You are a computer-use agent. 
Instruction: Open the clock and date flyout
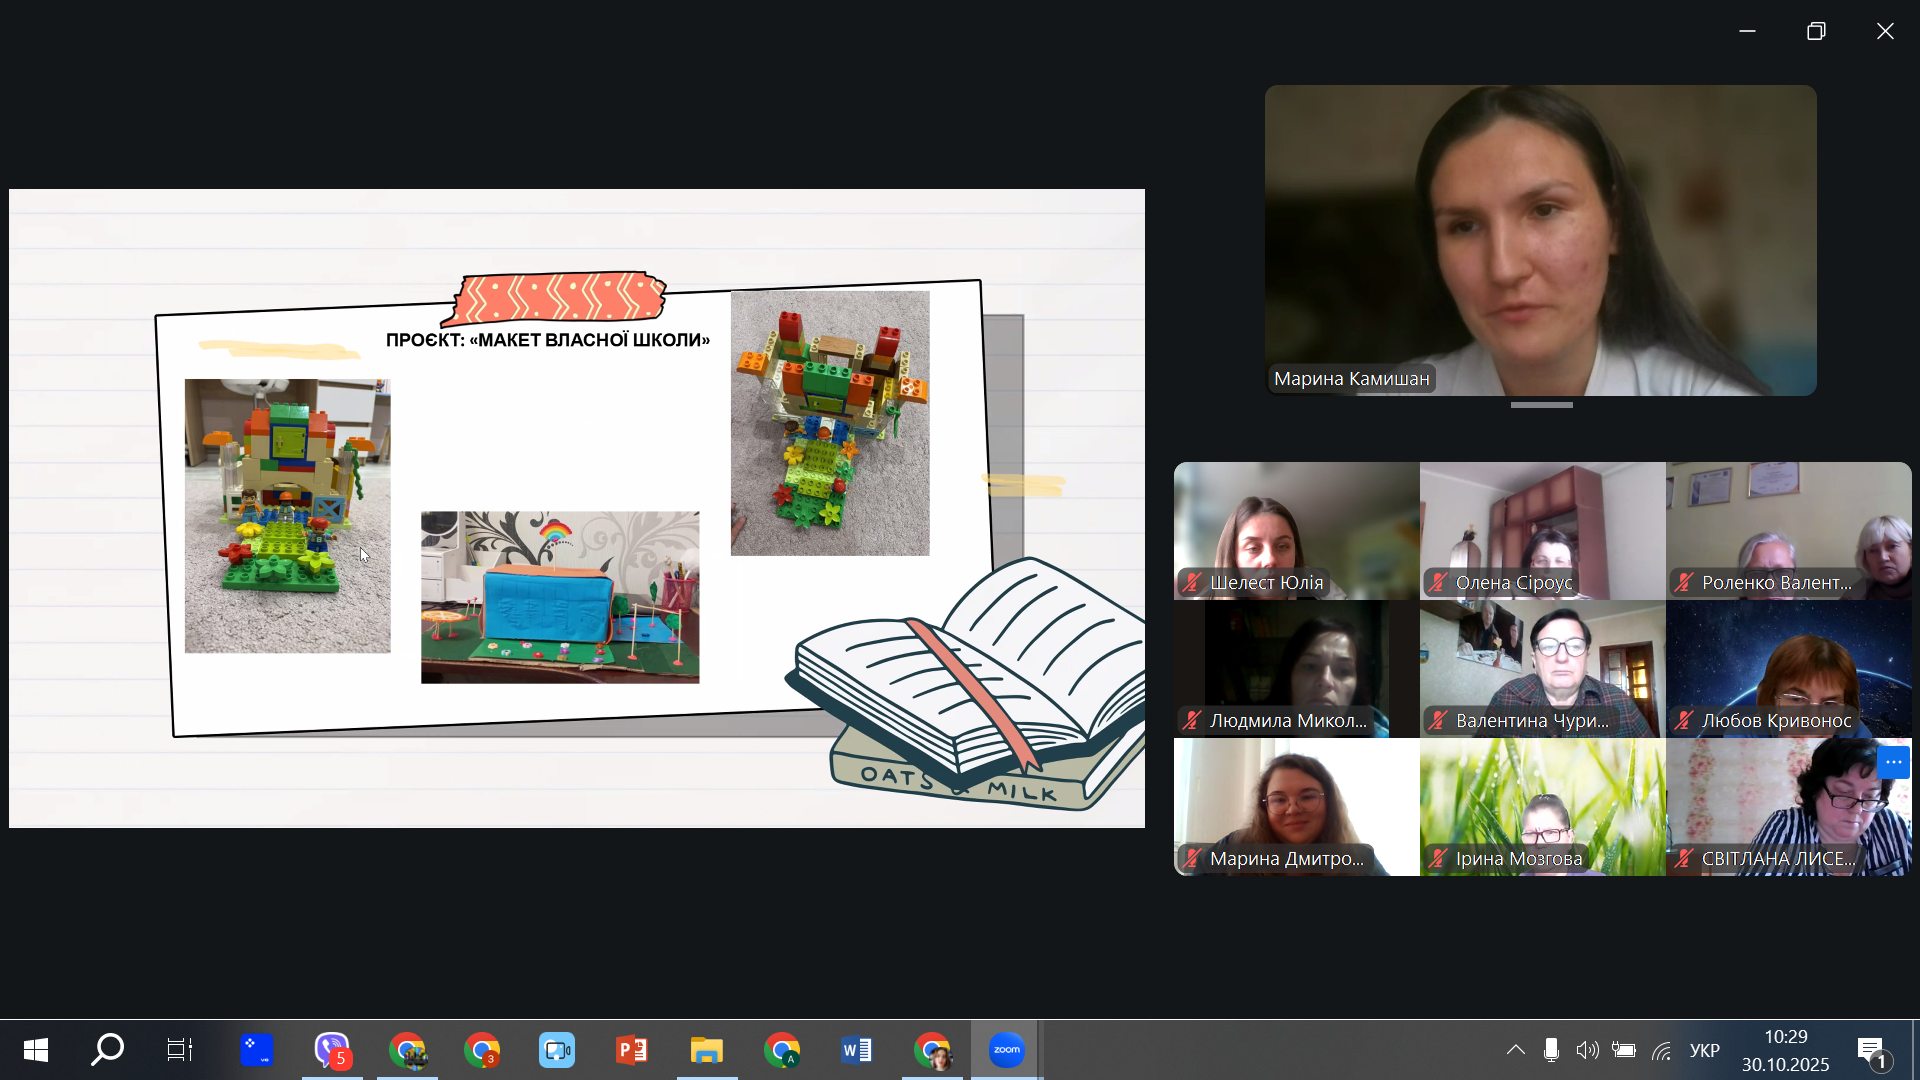1785,1050
